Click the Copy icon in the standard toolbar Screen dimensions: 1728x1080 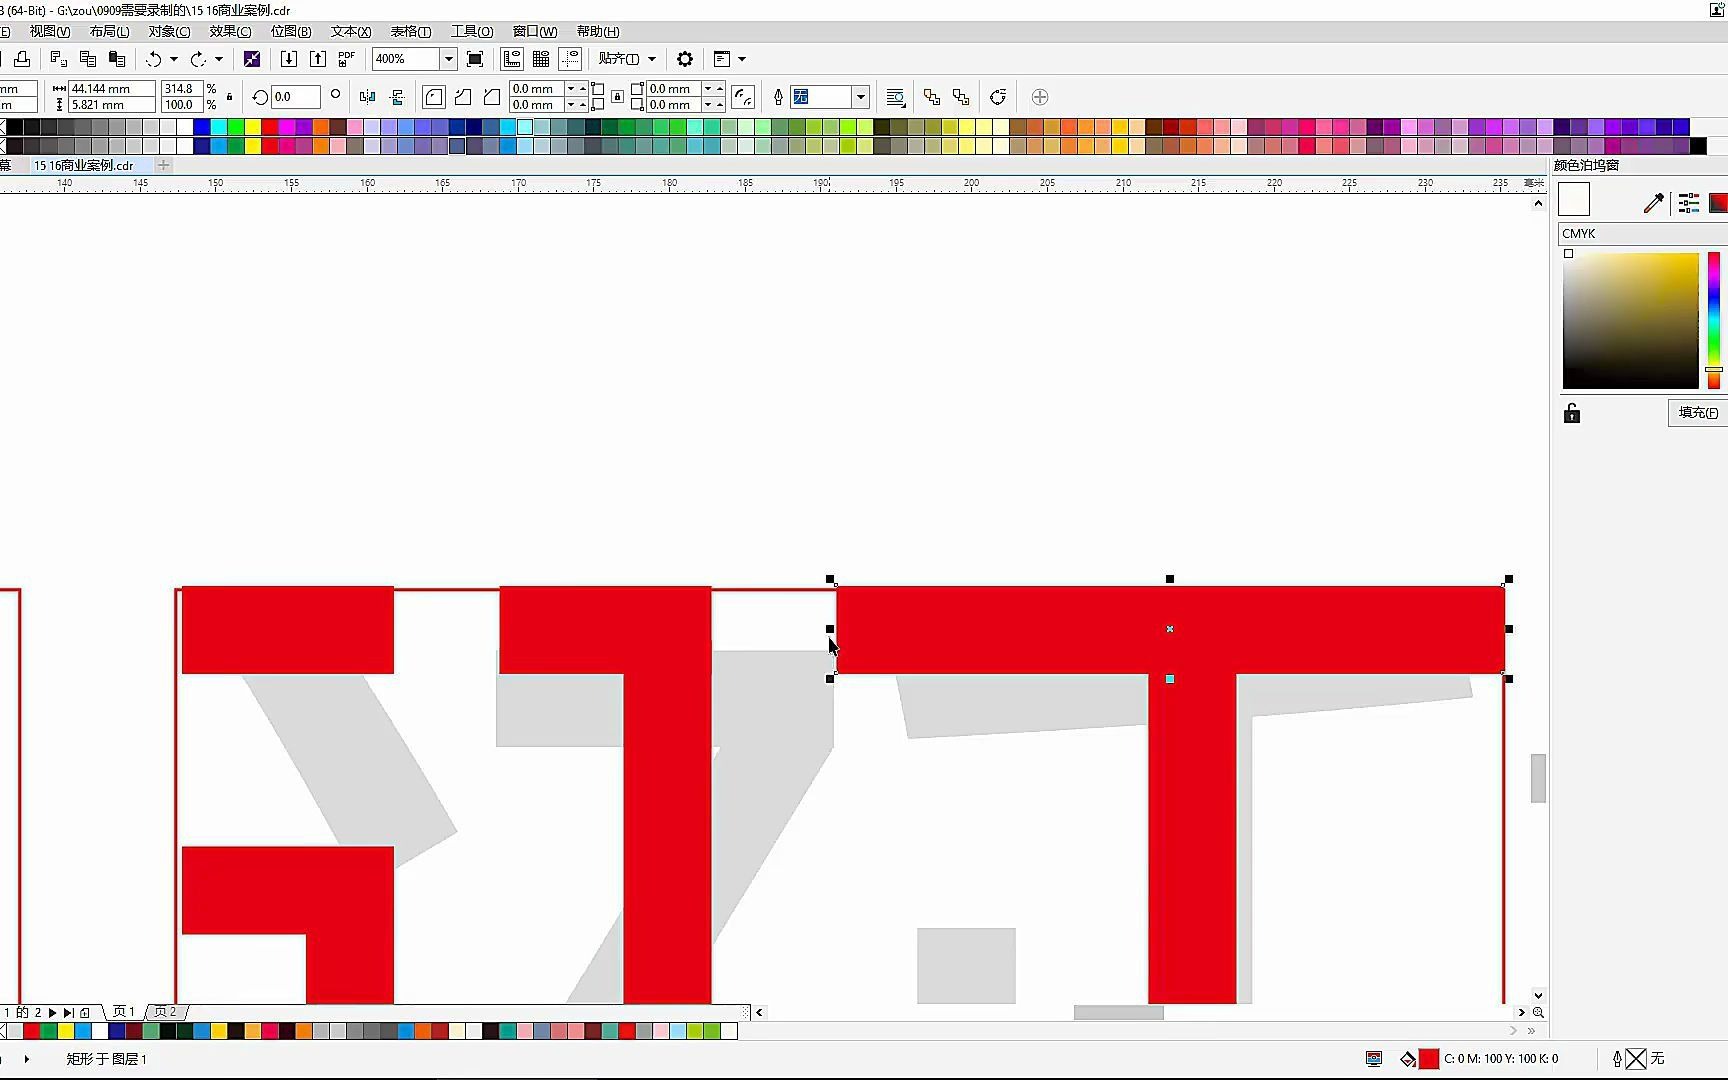coord(88,59)
